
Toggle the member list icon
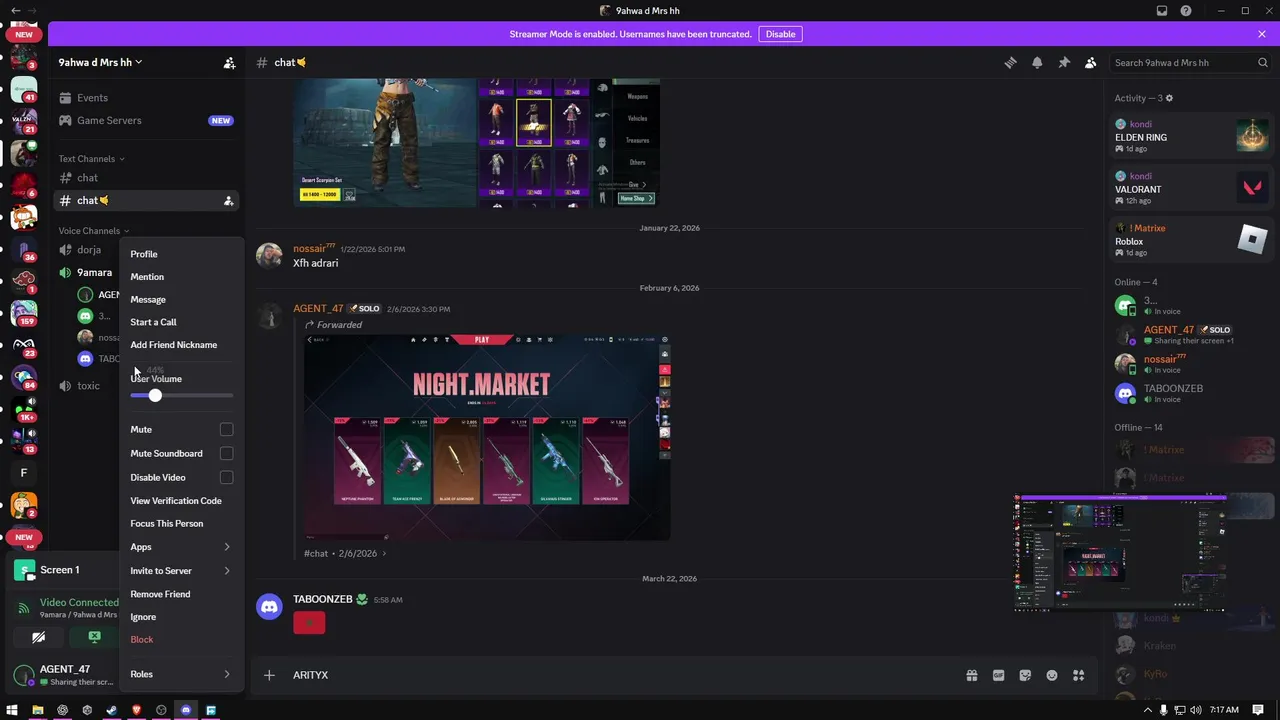click(x=1091, y=62)
